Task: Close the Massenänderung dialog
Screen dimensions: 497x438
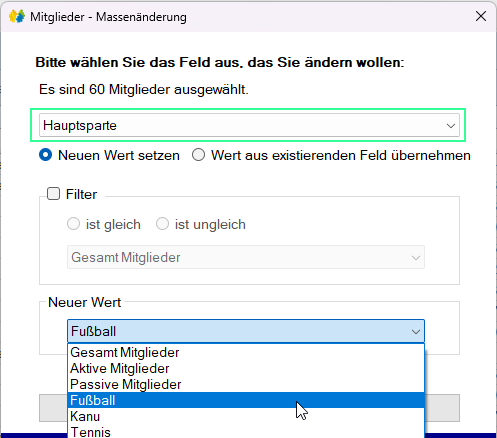Action: tap(481, 16)
